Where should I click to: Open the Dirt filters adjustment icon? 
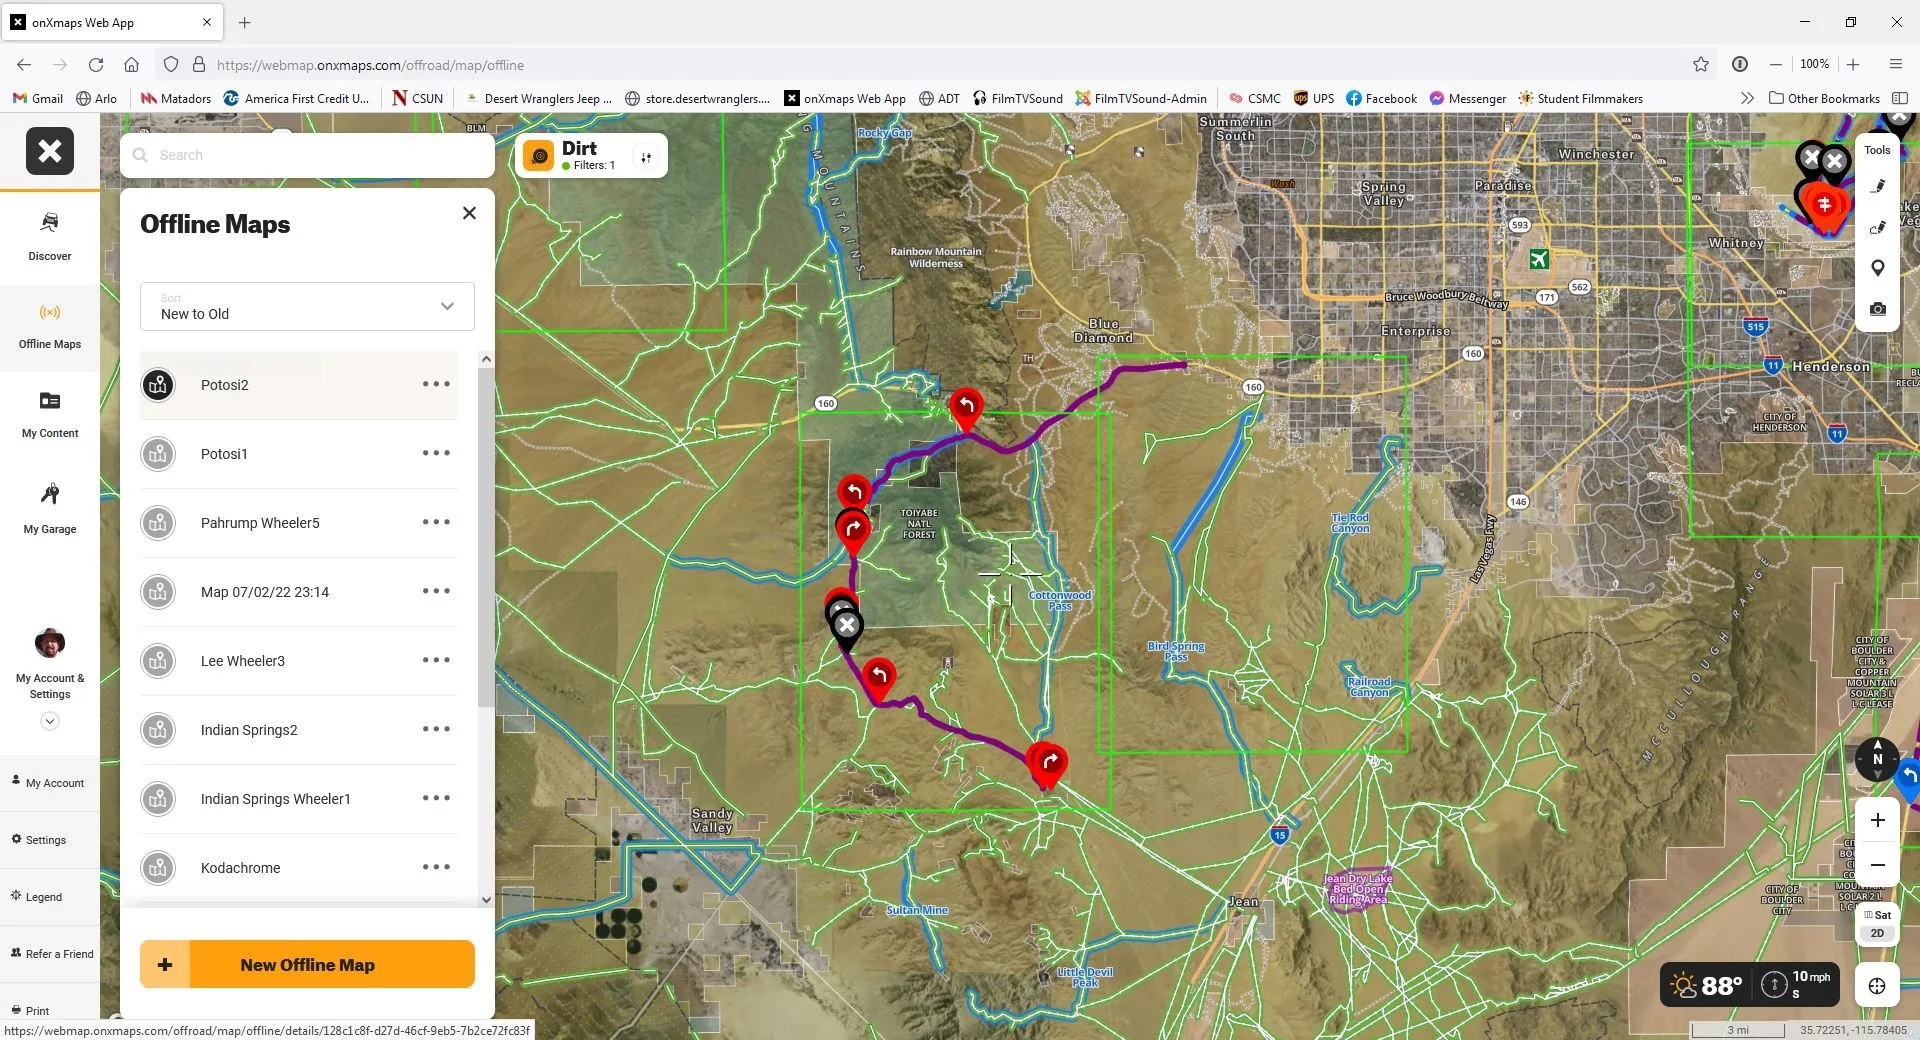click(646, 157)
